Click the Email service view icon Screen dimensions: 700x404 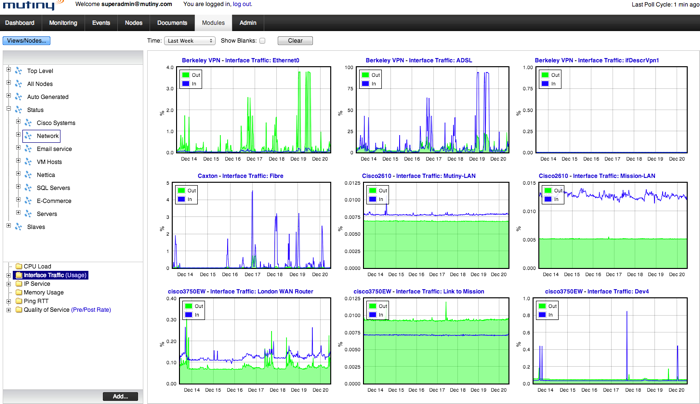[x=28, y=149]
